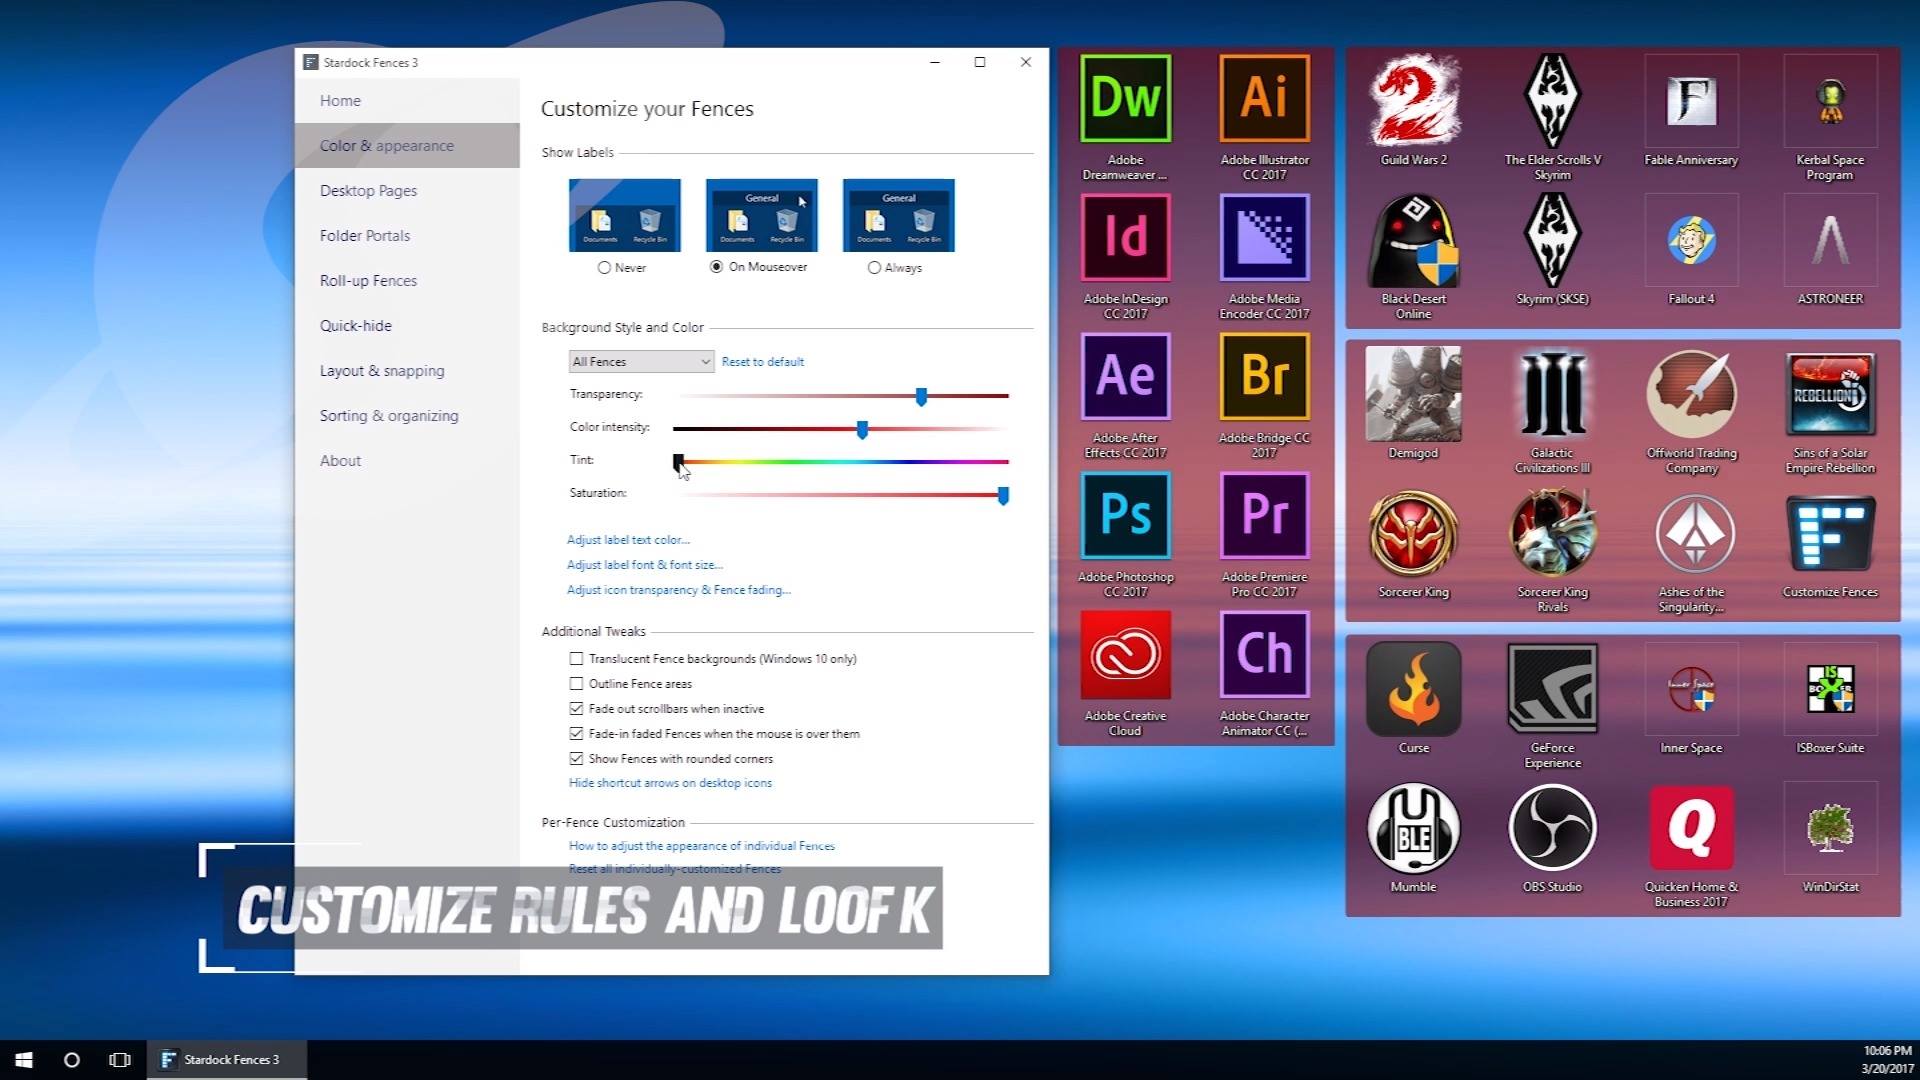Click Adjust label font & font size link
The height and width of the screenshot is (1080, 1920).
coord(645,565)
